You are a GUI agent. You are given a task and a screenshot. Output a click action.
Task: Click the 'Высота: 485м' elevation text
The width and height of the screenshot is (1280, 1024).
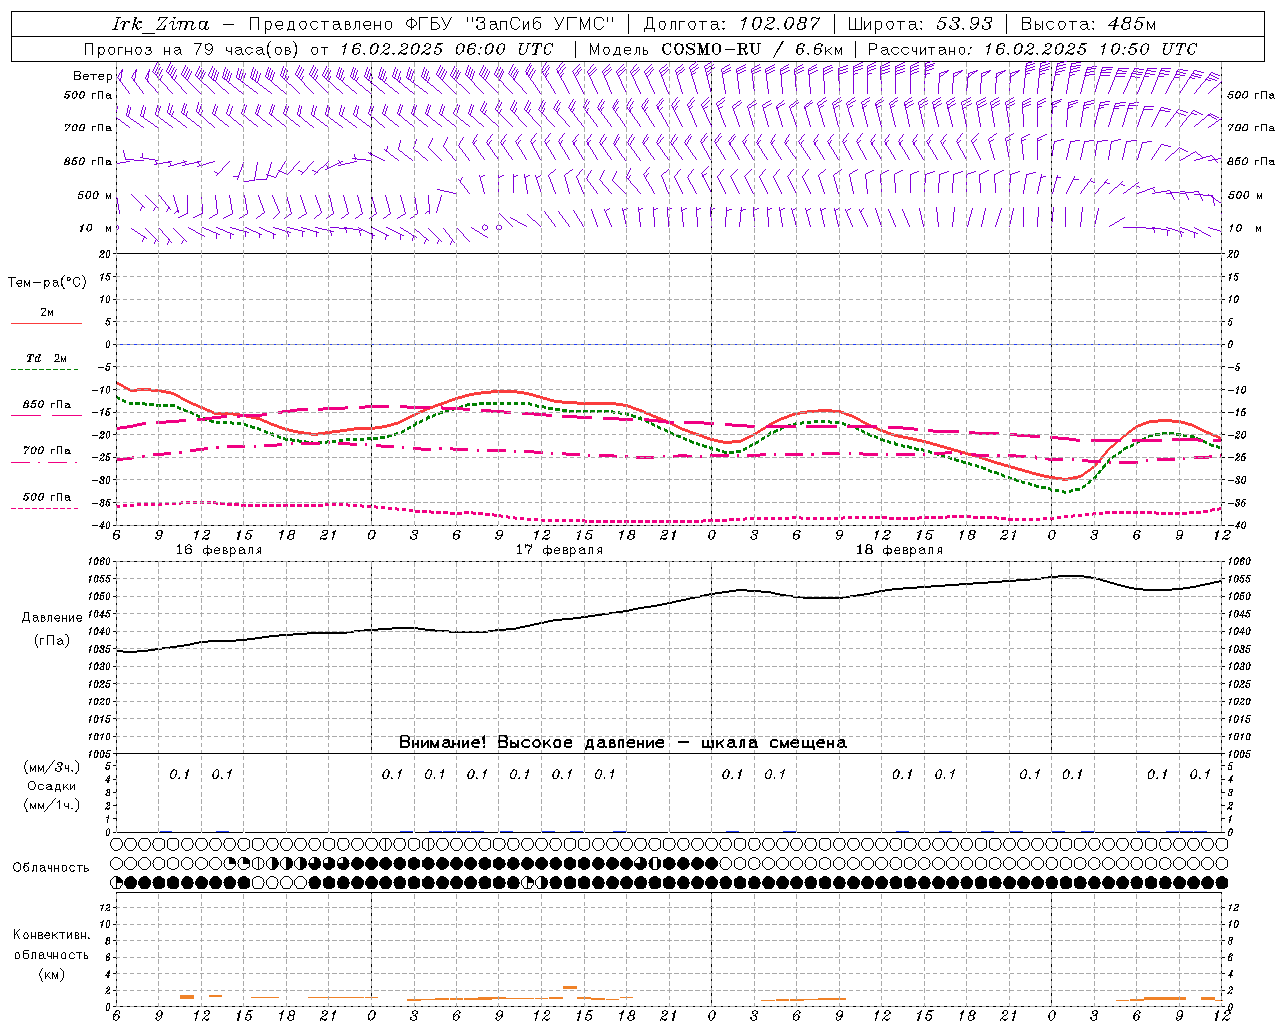point(1088,24)
